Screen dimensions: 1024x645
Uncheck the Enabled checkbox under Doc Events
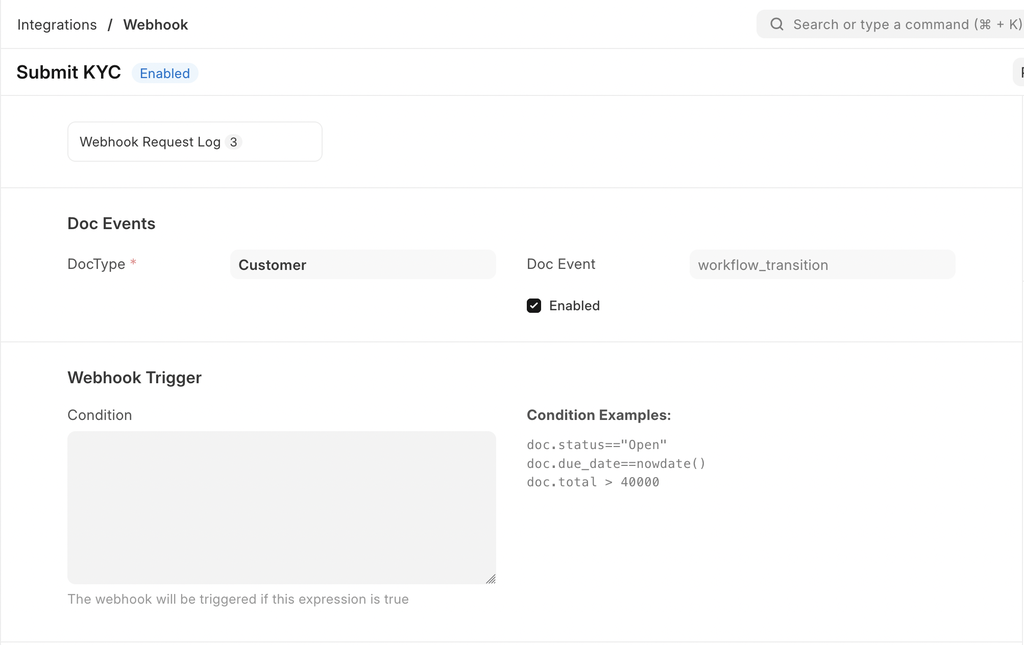[534, 305]
